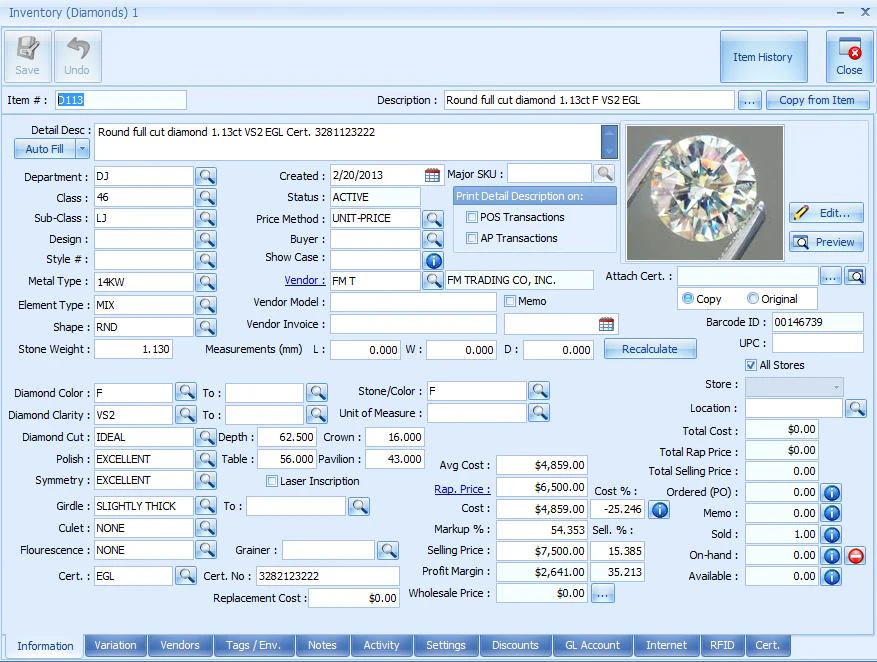
Task: Click the Item # input field
Action: click(x=120, y=100)
